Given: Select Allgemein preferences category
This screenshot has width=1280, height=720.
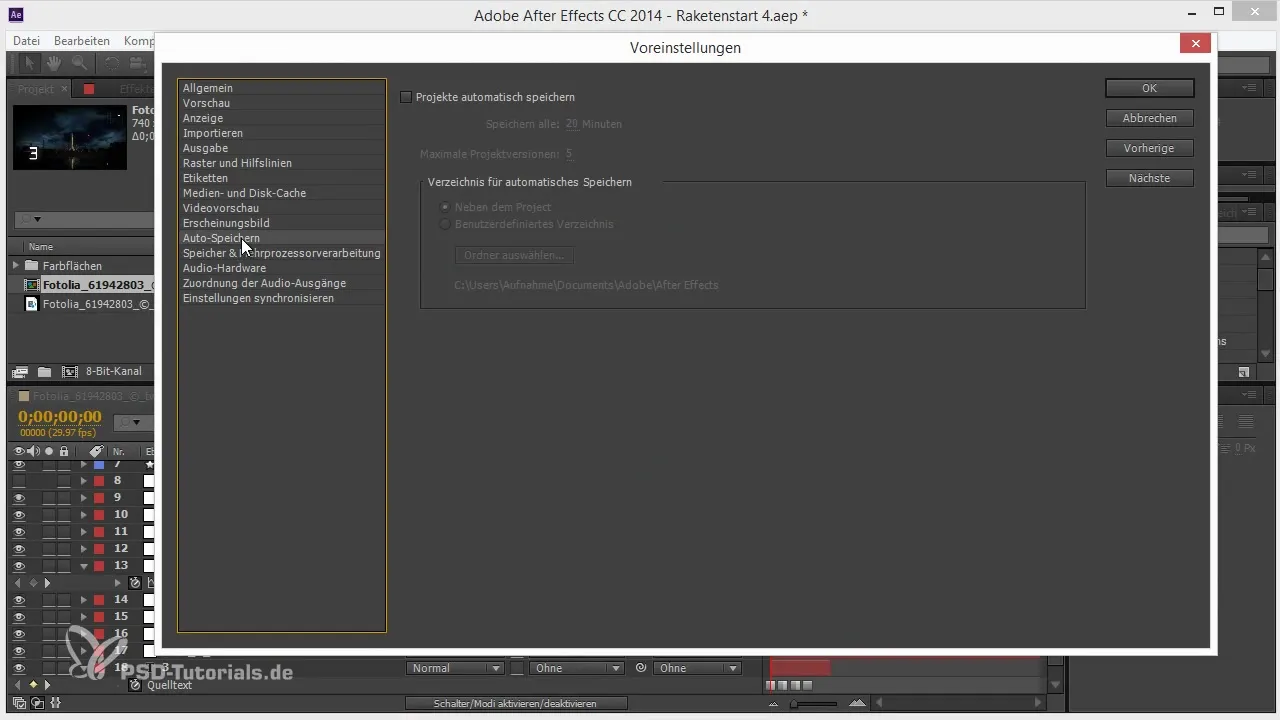Looking at the screenshot, I should (x=282, y=88).
